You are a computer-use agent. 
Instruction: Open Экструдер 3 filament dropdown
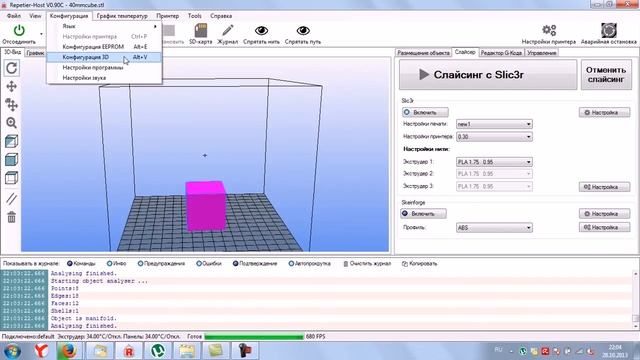[494, 187]
